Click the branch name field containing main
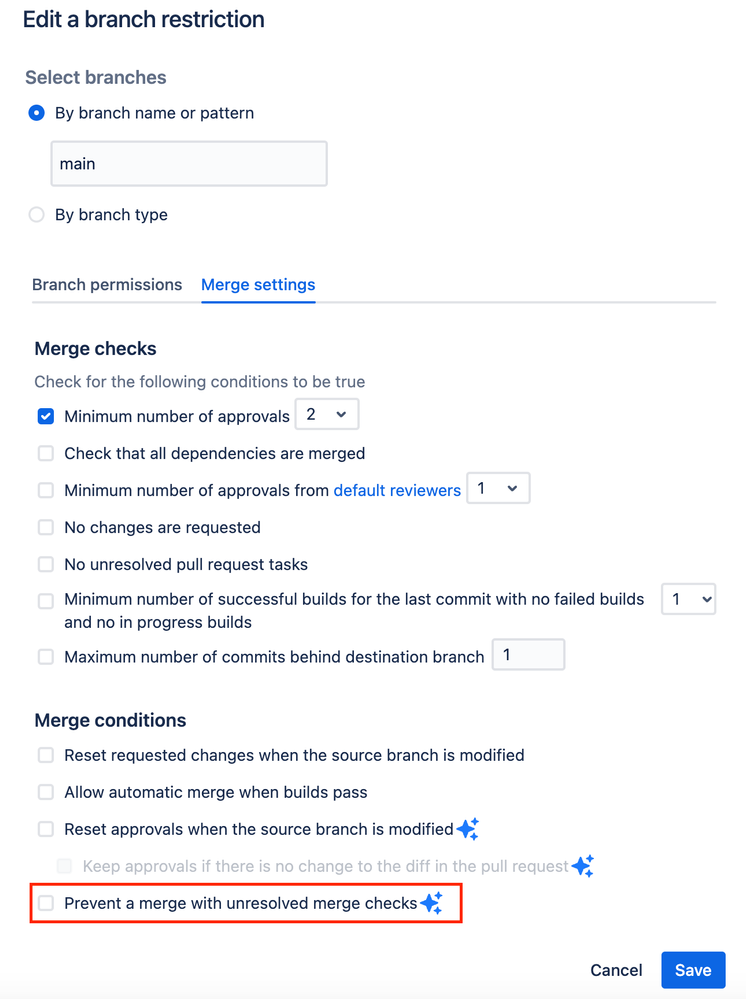The width and height of the screenshot is (746, 999). [188, 163]
